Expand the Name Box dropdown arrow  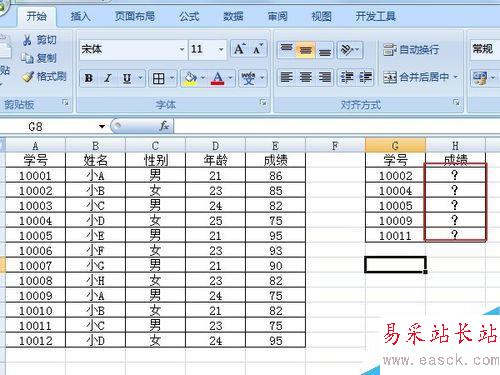(x=102, y=127)
